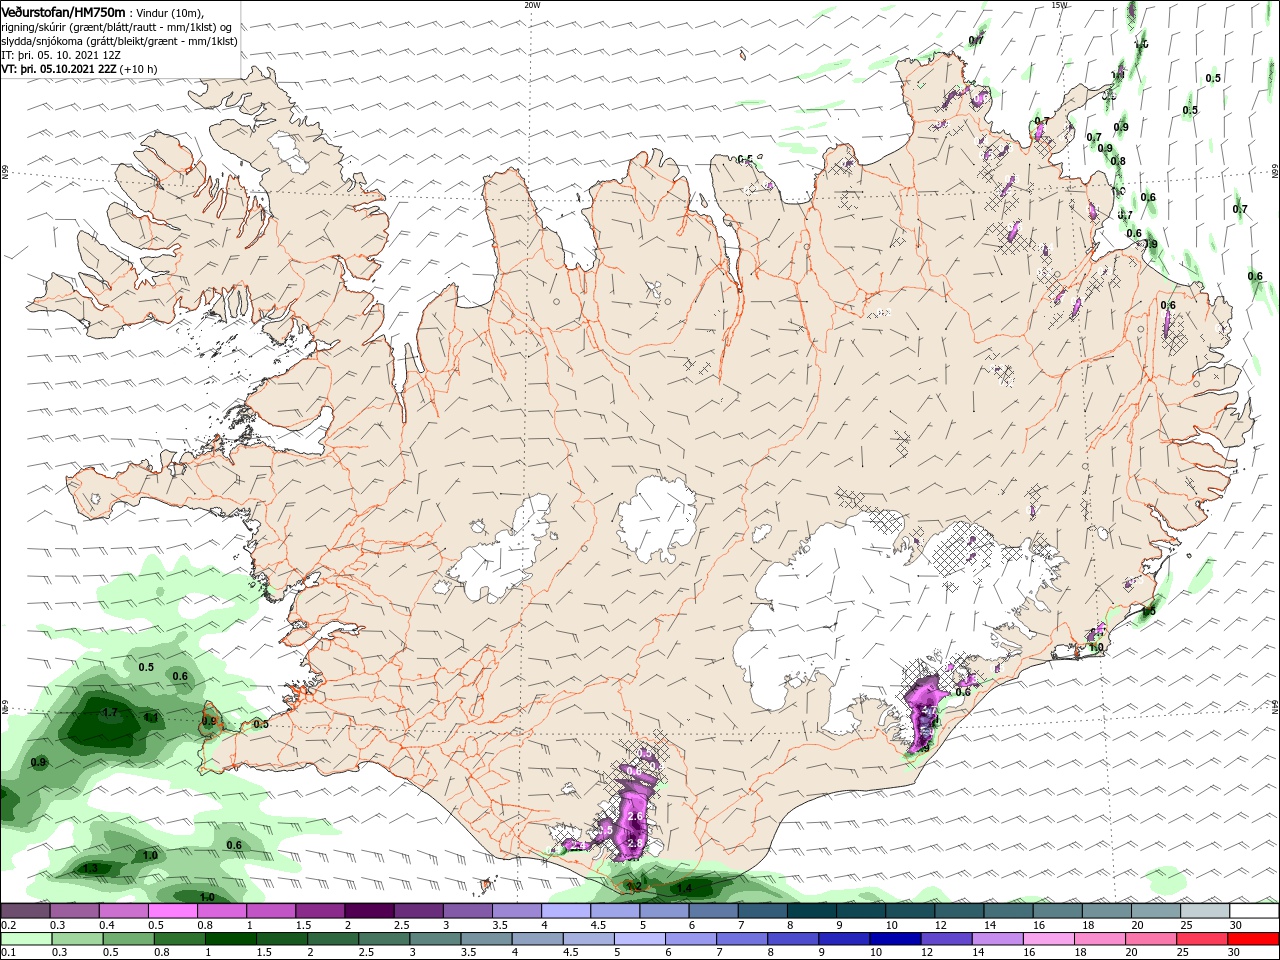Select pink swatch between 16 and 18, lower scale
This screenshot has width=1280, height=960.
tap(1048, 939)
